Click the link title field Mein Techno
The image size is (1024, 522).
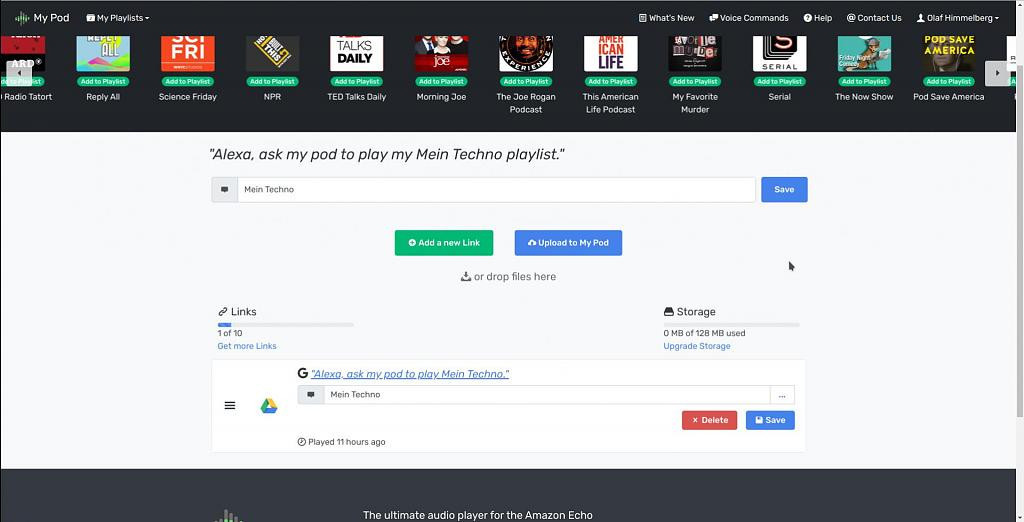coord(547,395)
